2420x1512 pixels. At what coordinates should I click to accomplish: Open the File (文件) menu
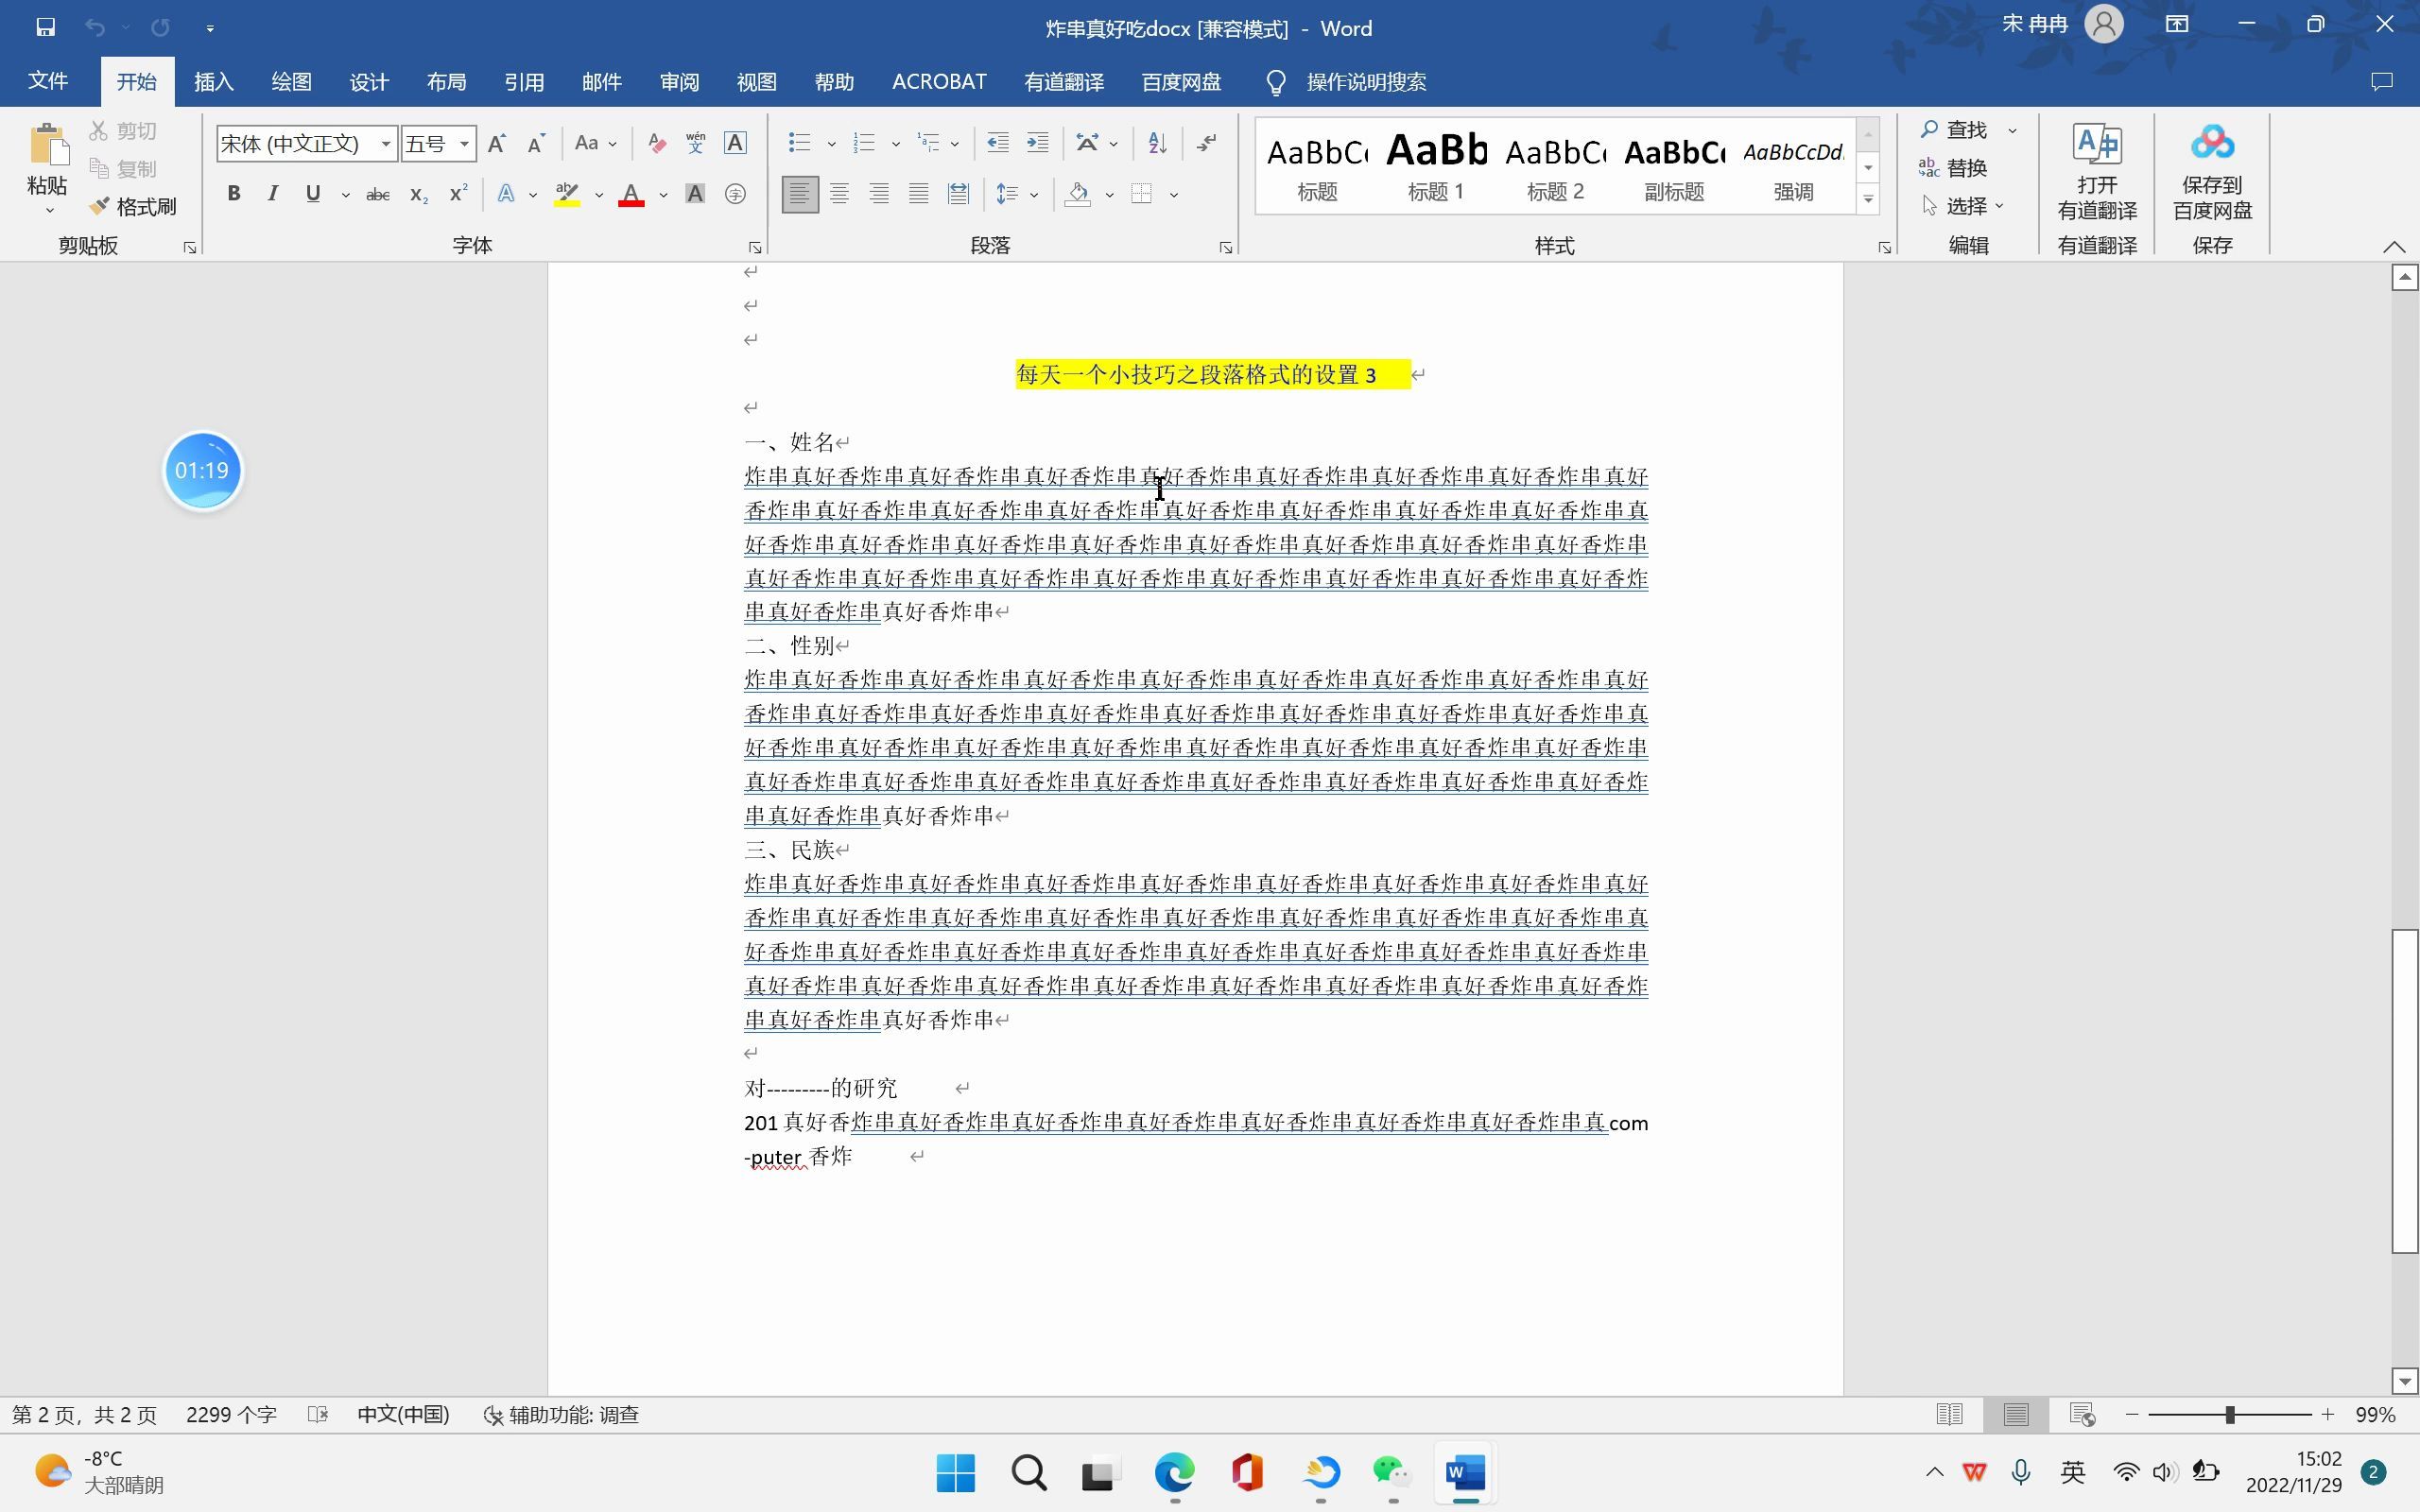point(48,82)
